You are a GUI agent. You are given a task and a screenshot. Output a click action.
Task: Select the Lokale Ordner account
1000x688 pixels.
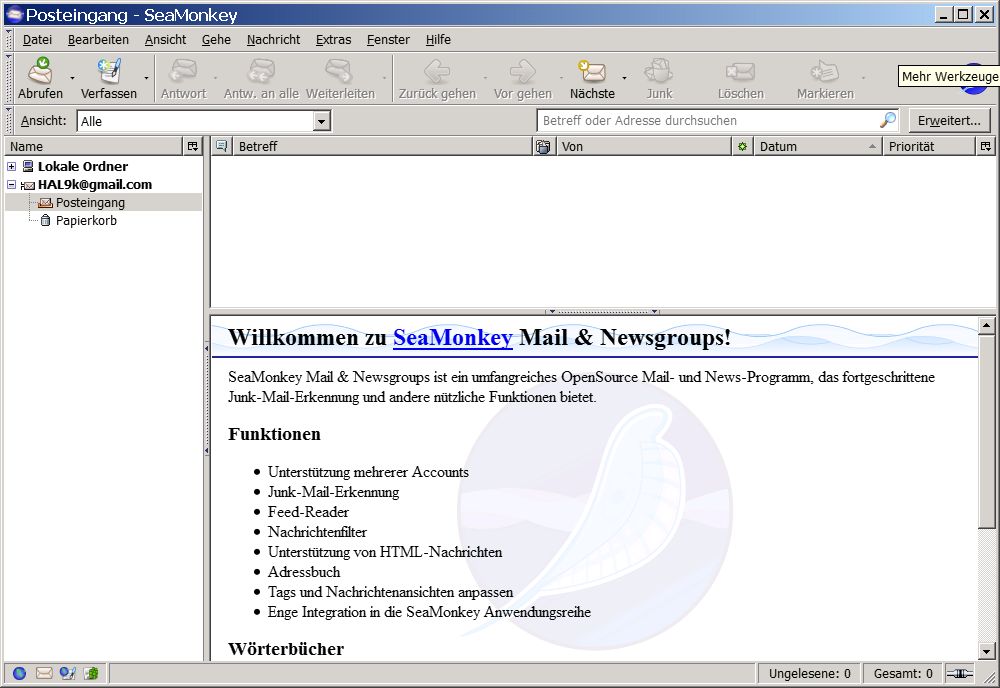83,166
